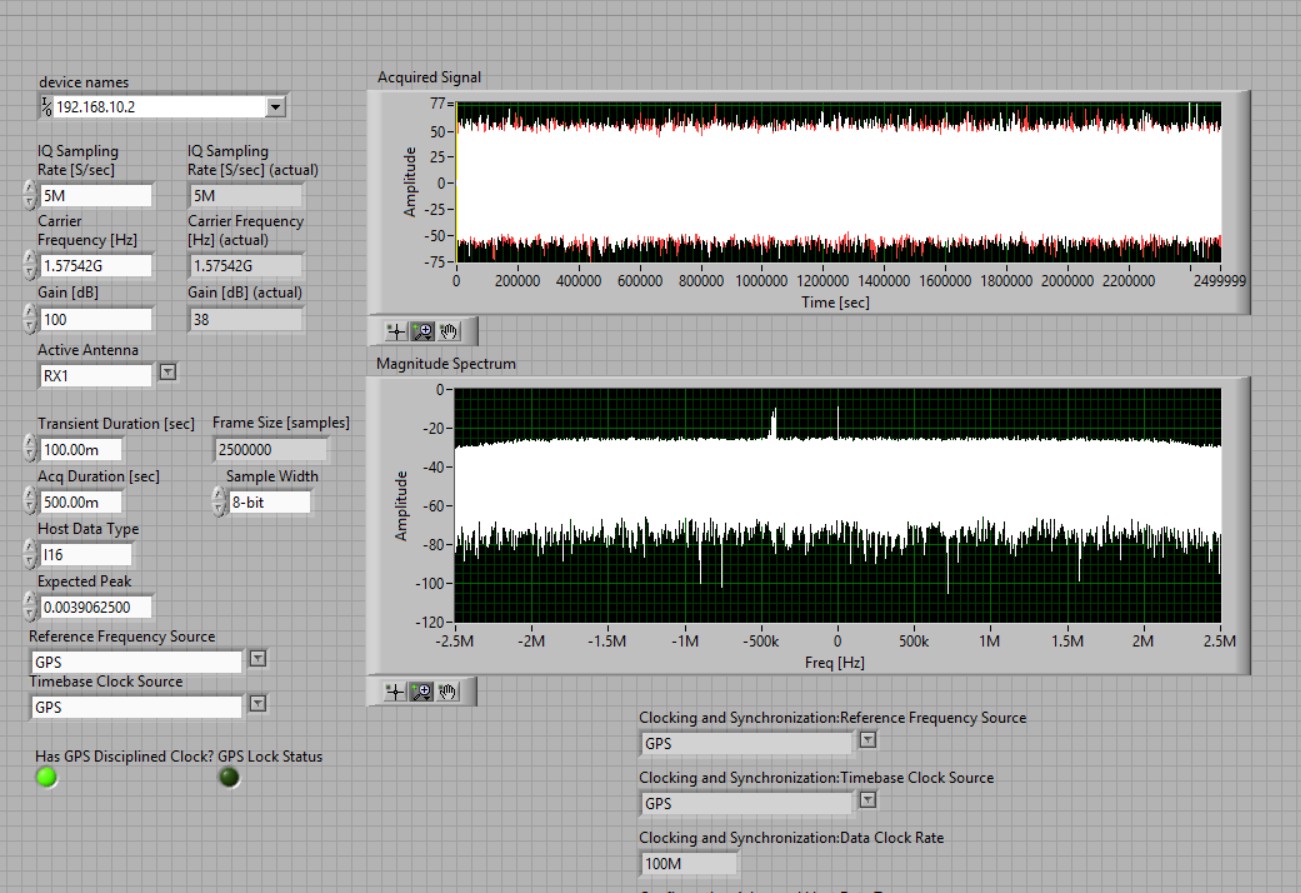This screenshot has width=1301, height=893.
Task: Click the Active Antenna field showing RX1
Action: (x=96, y=375)
